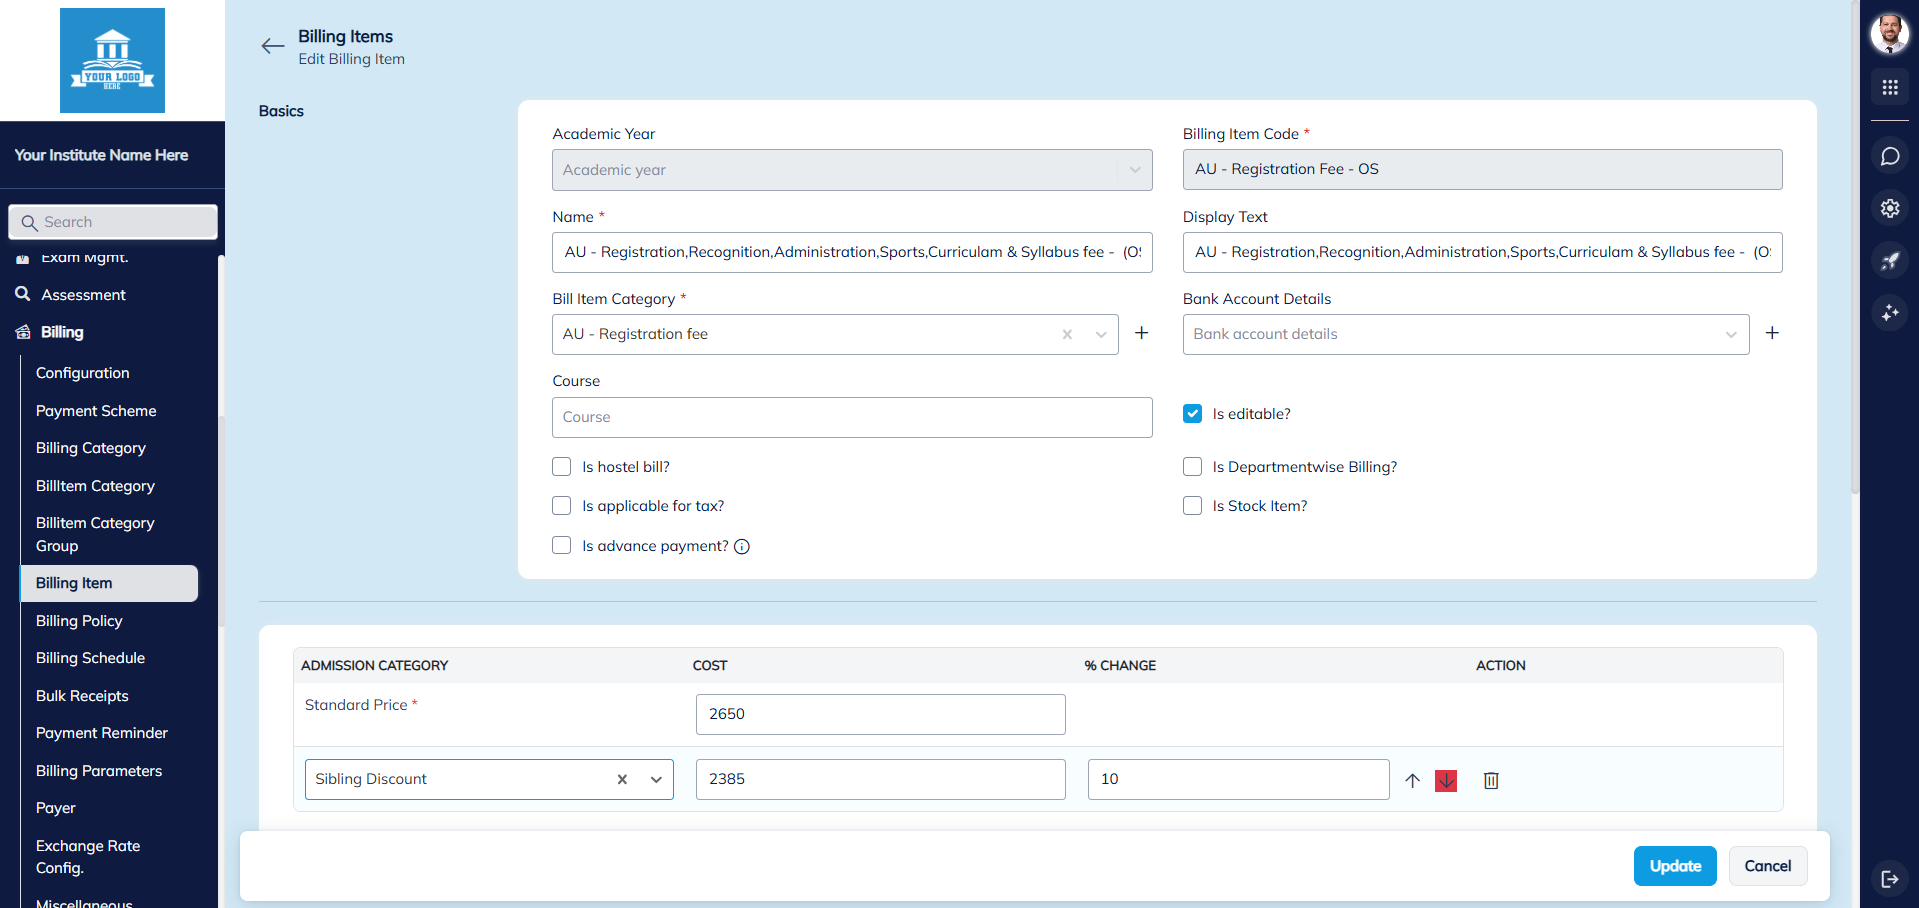Add Bank Account Details using plus icon
The height and width of the screenshot is (908, 1919).
1772,333
